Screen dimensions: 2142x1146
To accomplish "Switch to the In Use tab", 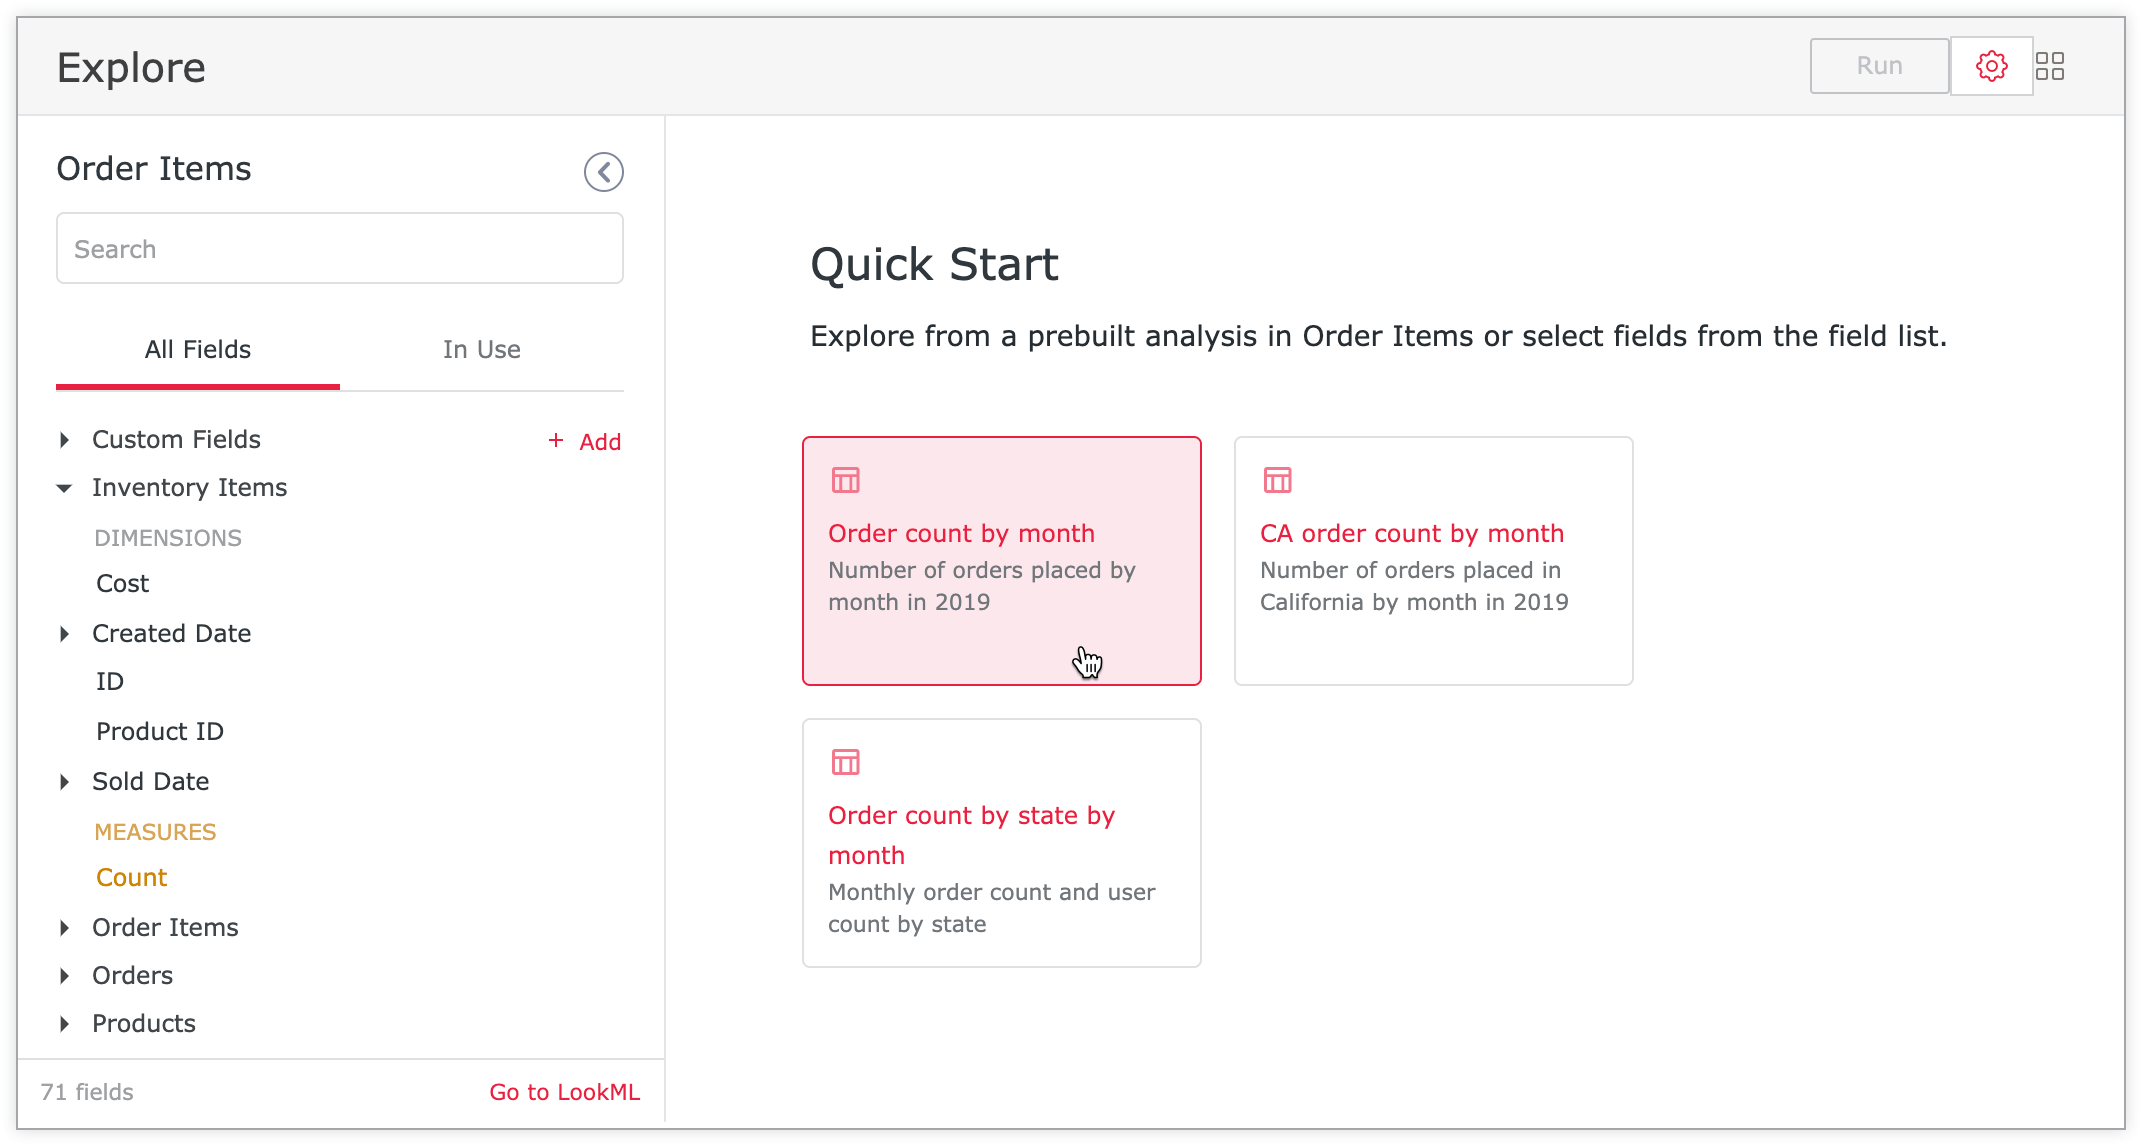I will pyautogui.click(x=480, y=350).
